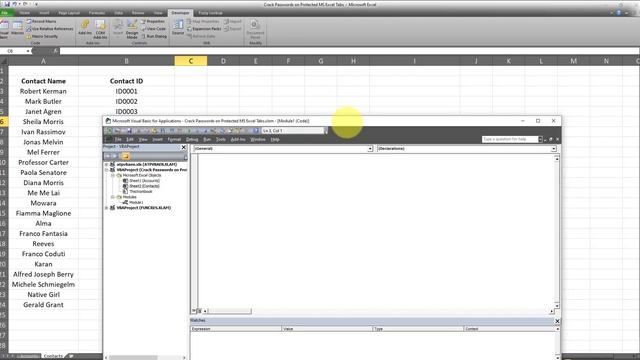
Task: Click the VBA toolbar Save icon
Action: point(129,131)
